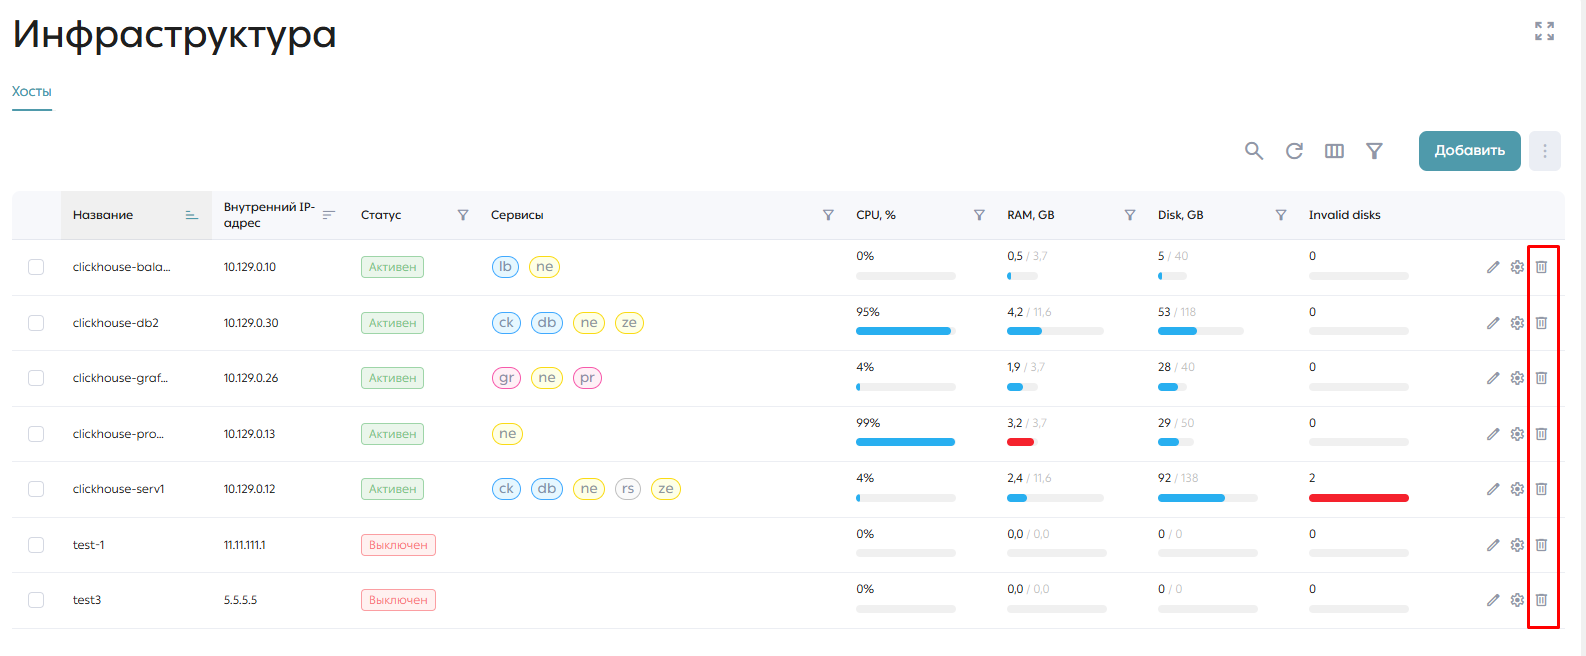
Task: Click the Добавить button
Action: pyautogui.click(x=1470, y=151)
